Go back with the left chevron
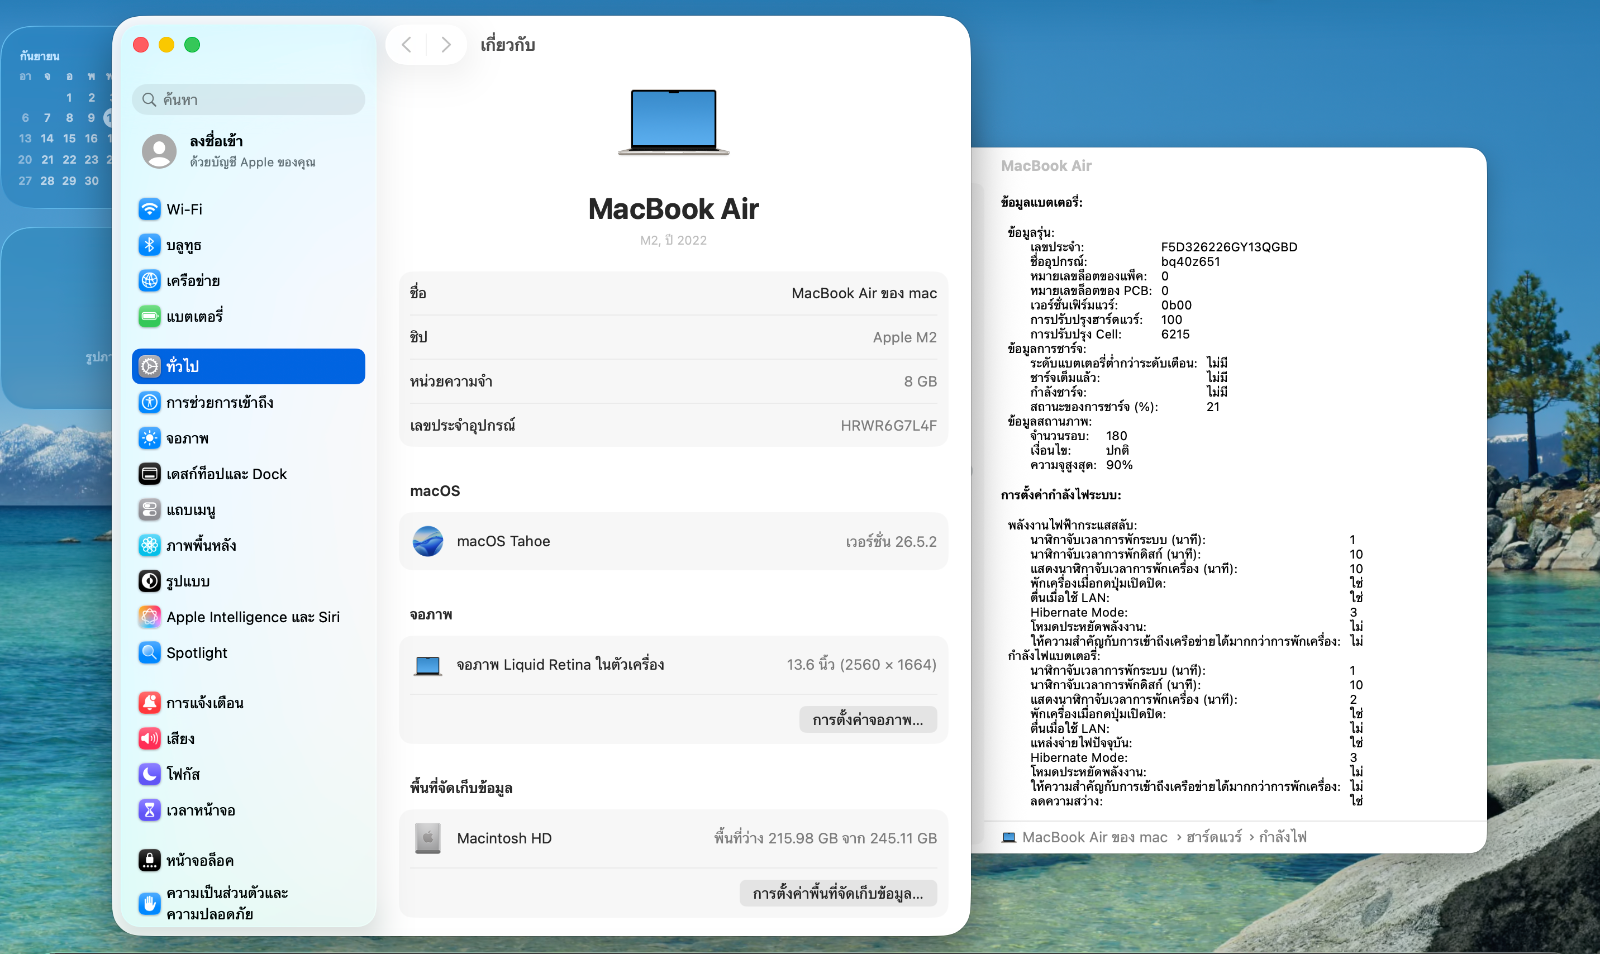The width and height of the screenshot is (1600, 954). coord(406,45)
